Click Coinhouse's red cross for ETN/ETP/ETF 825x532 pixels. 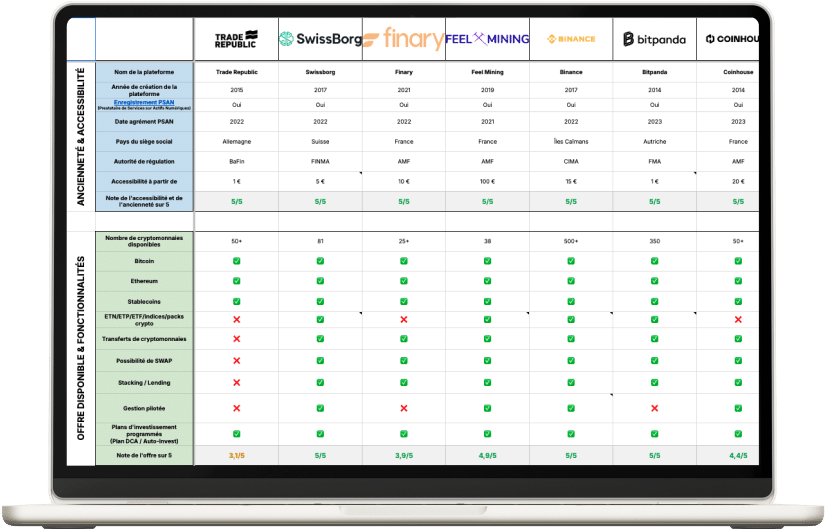pos(738,319)
